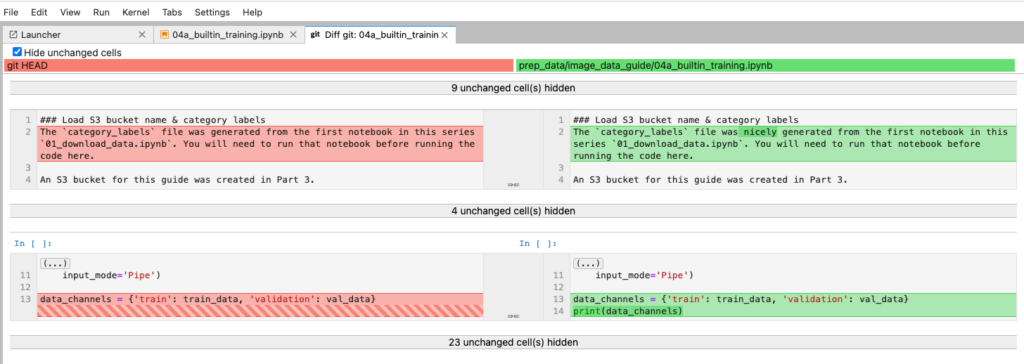Close the Diff git tab

[x=445, y=35]
